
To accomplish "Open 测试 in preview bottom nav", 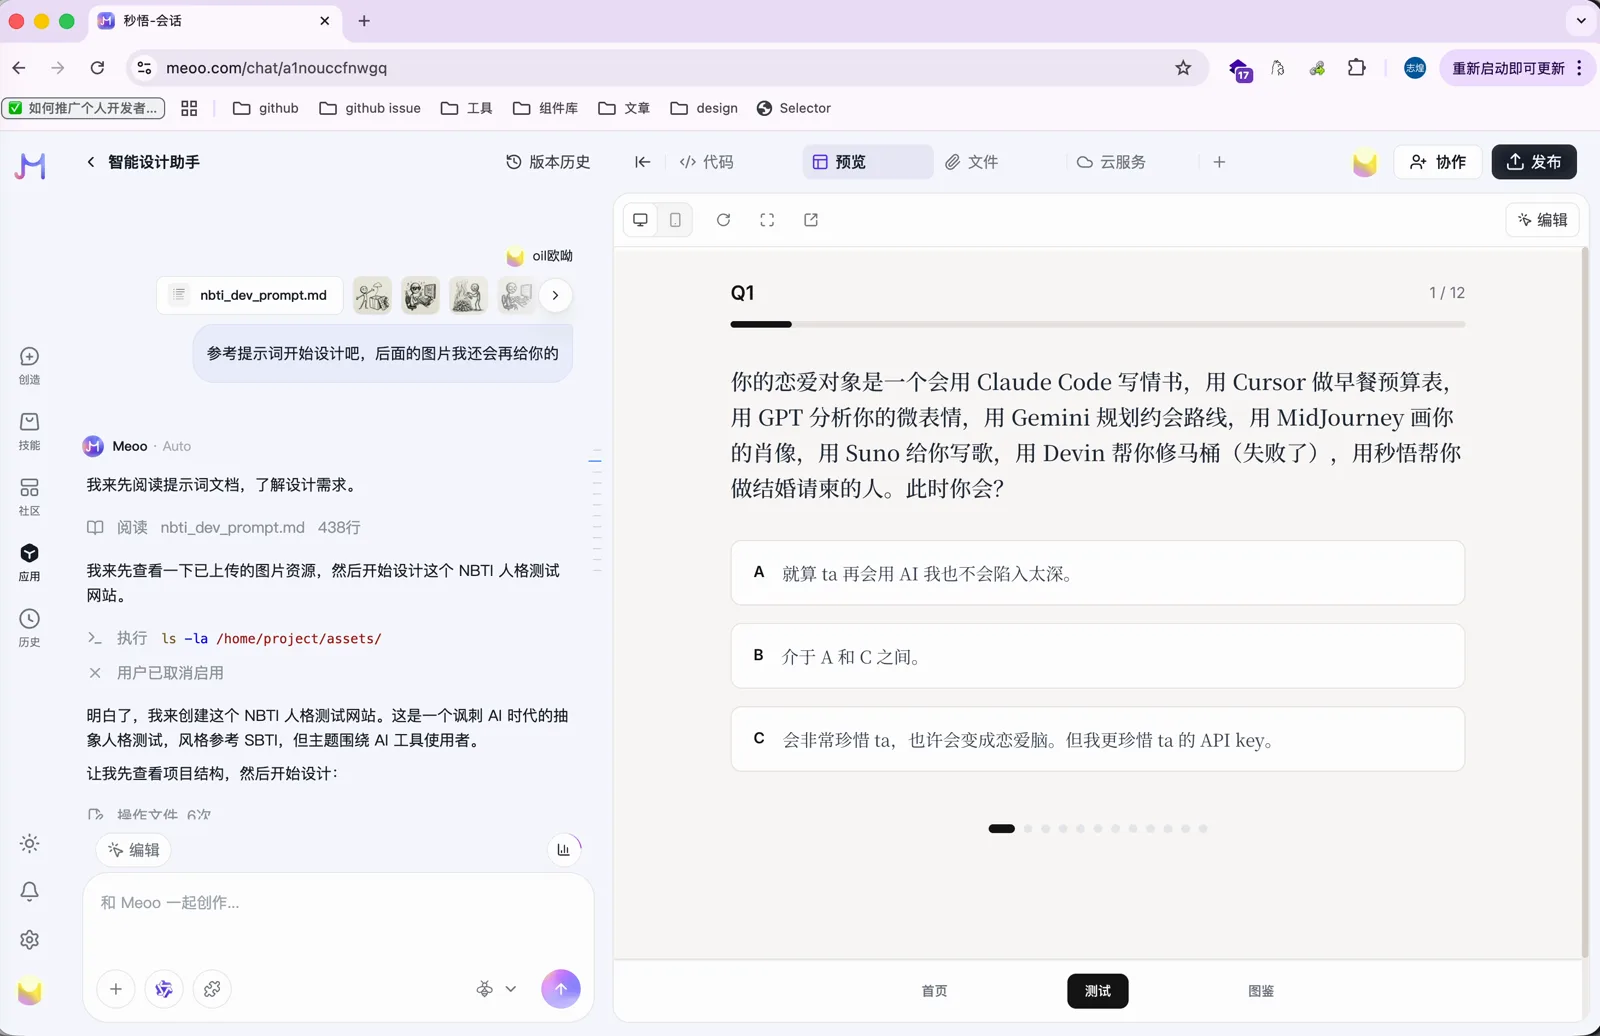I will [x=1098, y=991].
